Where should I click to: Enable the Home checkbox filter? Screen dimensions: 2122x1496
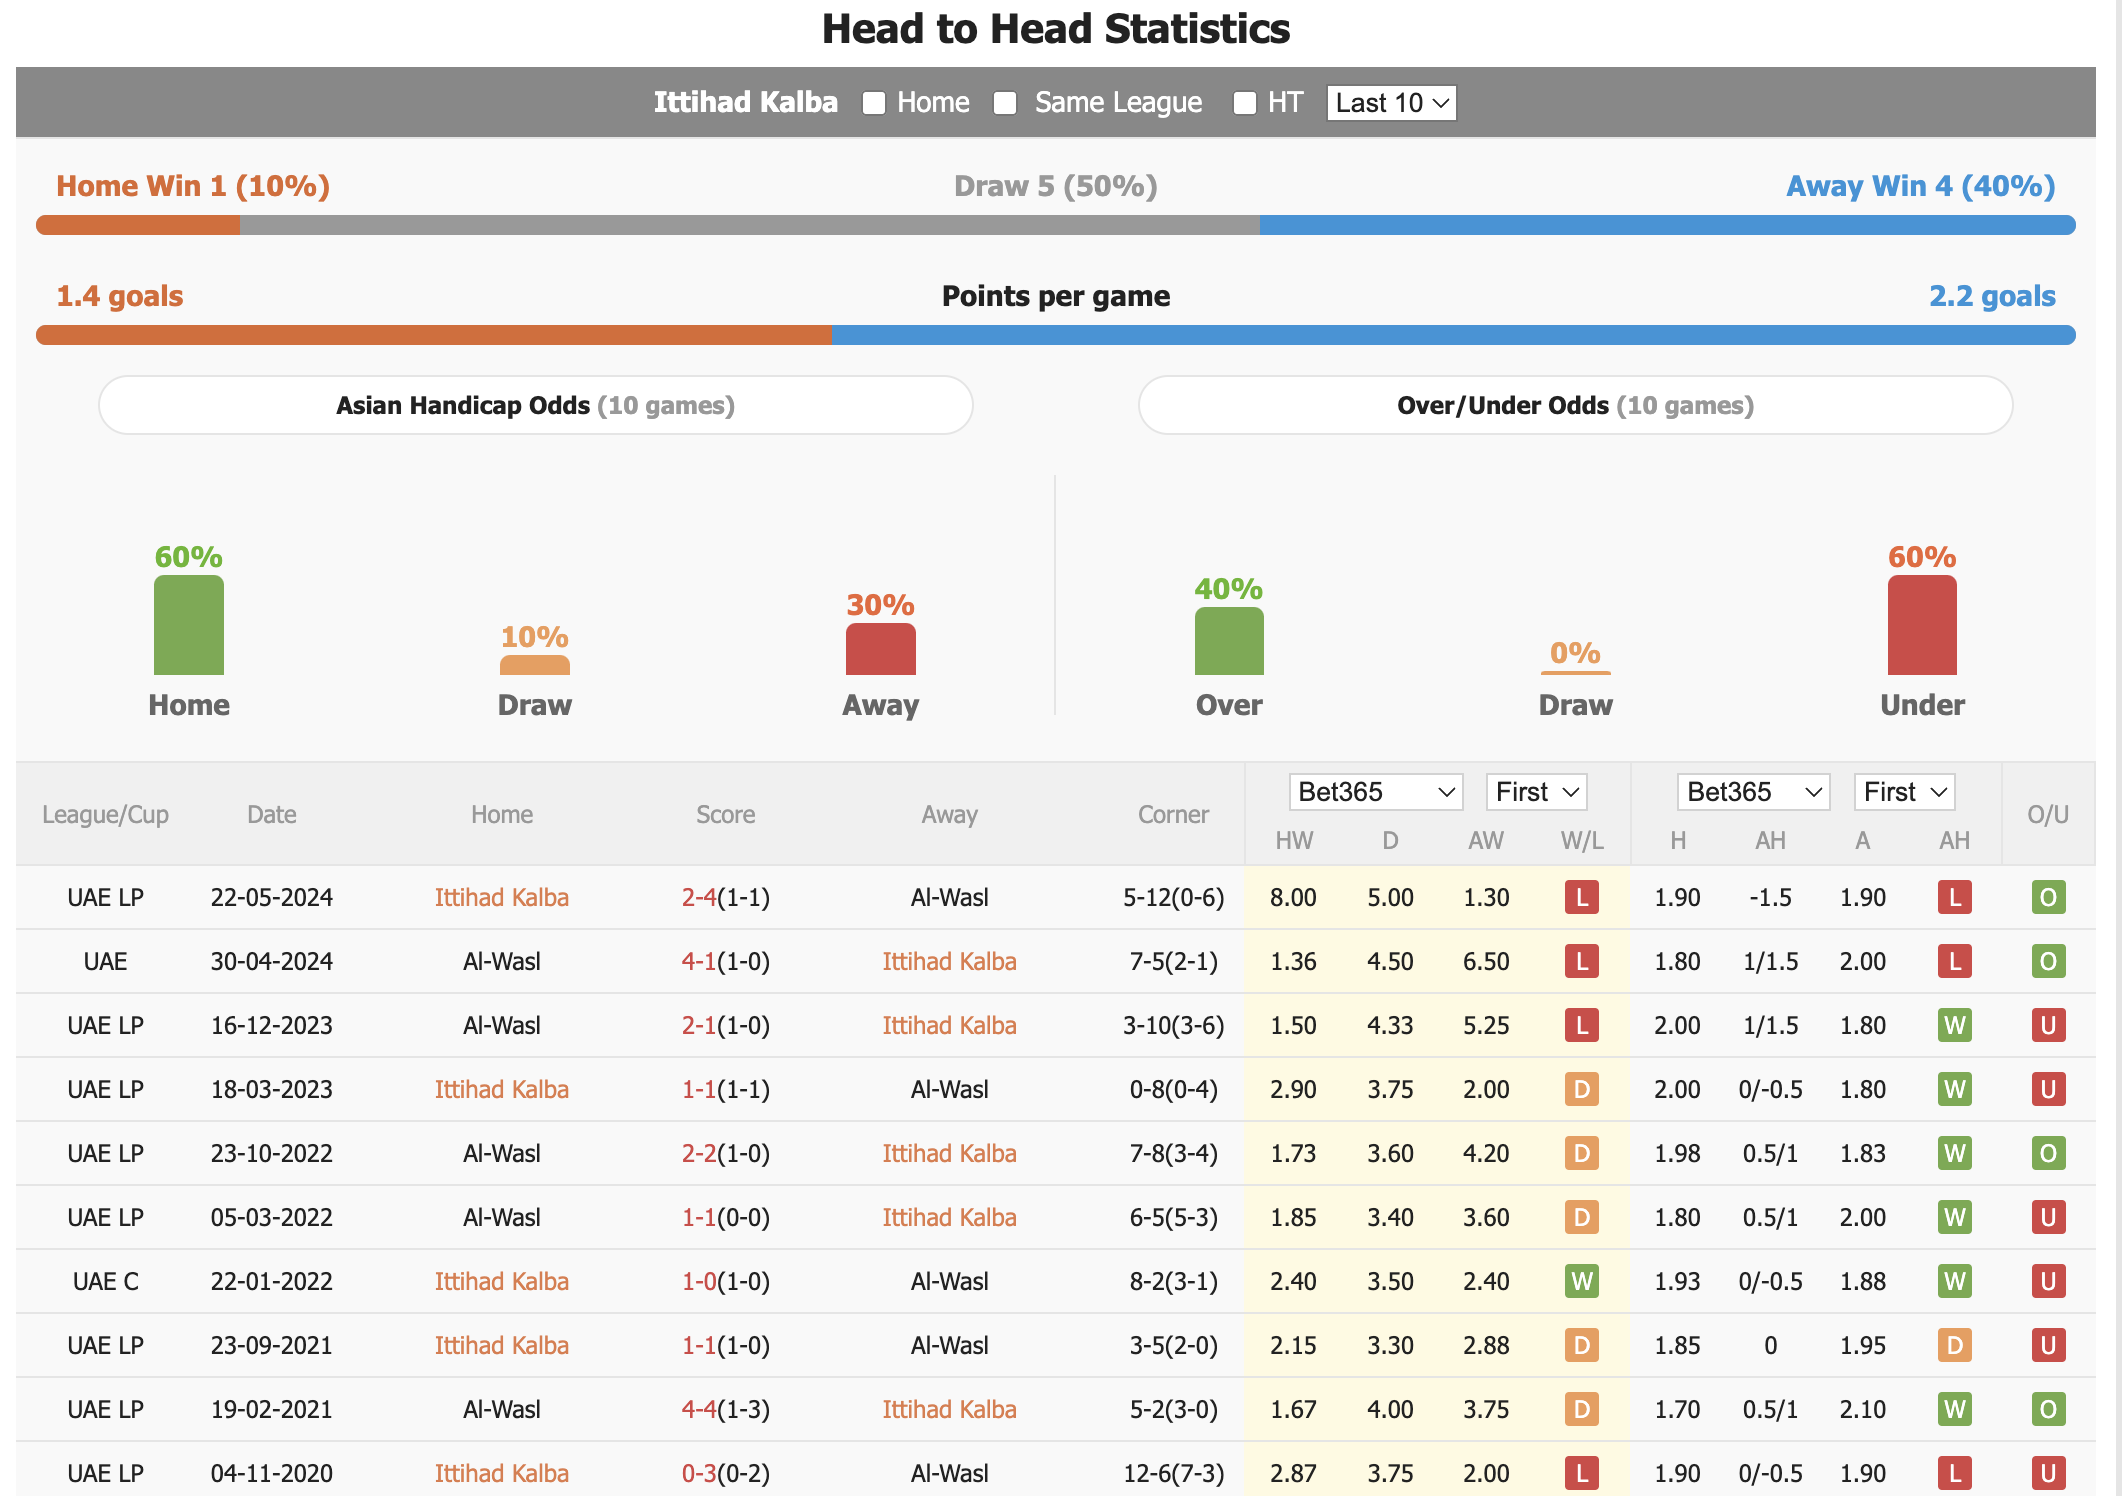(874, 103)
